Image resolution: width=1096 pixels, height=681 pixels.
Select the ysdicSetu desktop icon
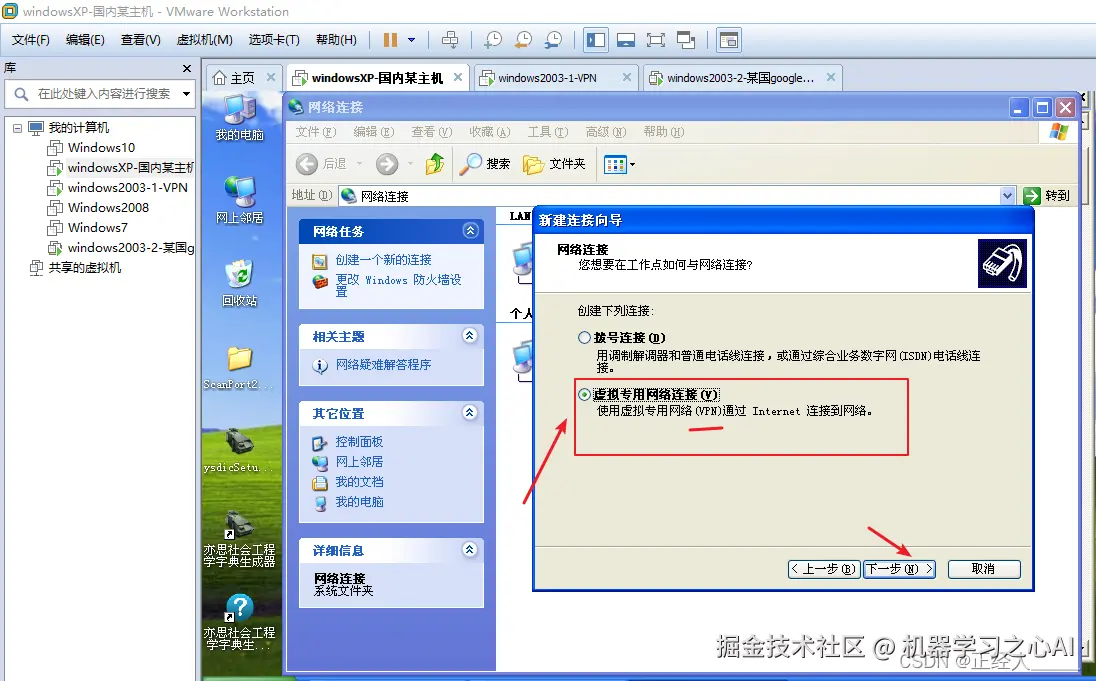[x=240, y=451]
